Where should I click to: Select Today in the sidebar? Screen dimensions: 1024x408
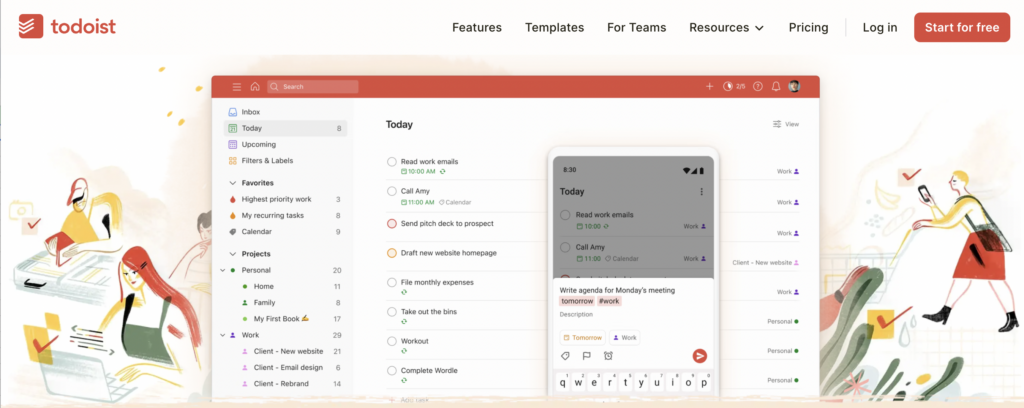coord(285,129)
